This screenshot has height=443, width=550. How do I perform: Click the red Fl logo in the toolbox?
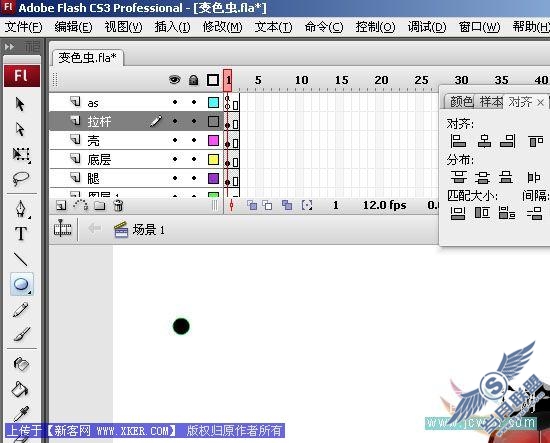(x=22, y=76)
